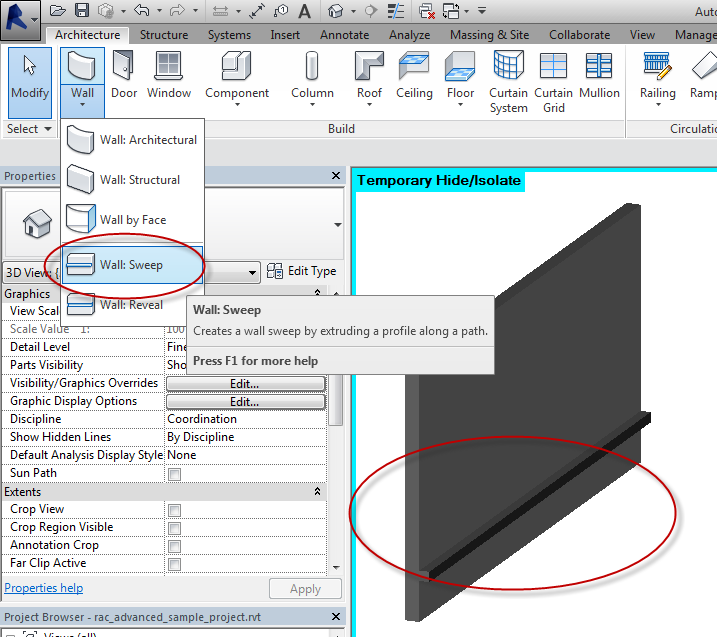Collapse the Extents section
The width and height of the screenshot is (717, 637).
click(x=317, y=492)
